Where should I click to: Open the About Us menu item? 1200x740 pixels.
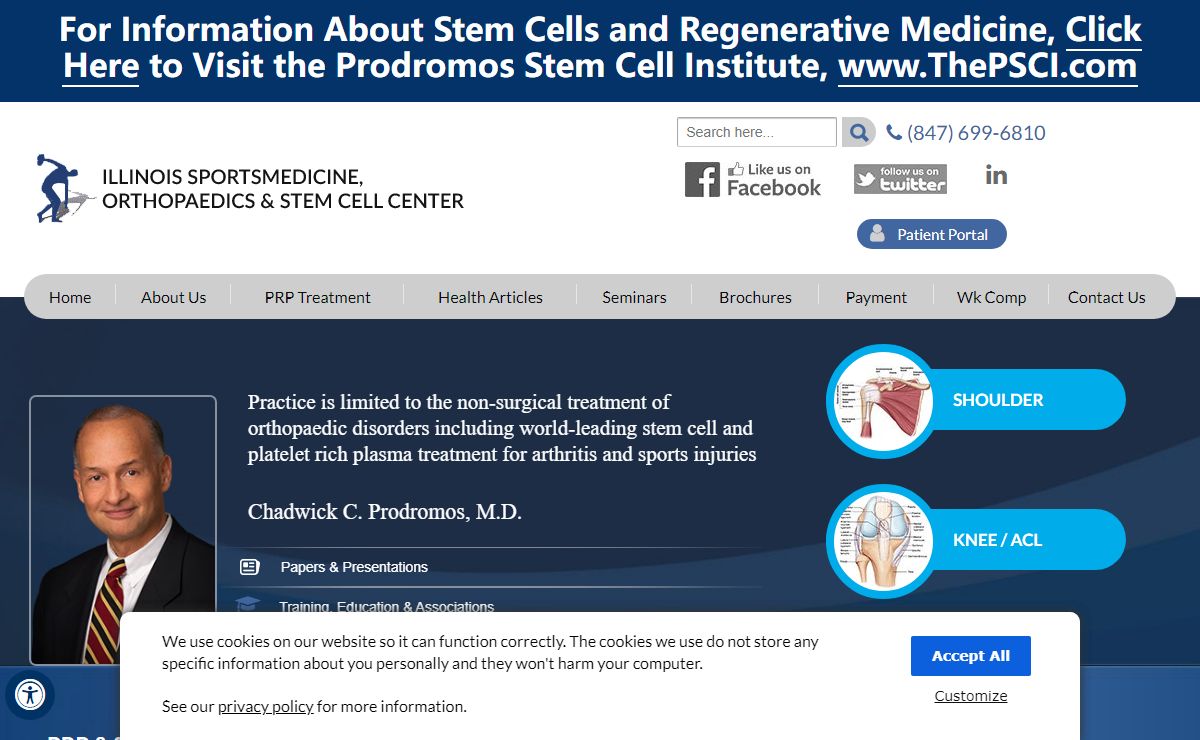173,297
